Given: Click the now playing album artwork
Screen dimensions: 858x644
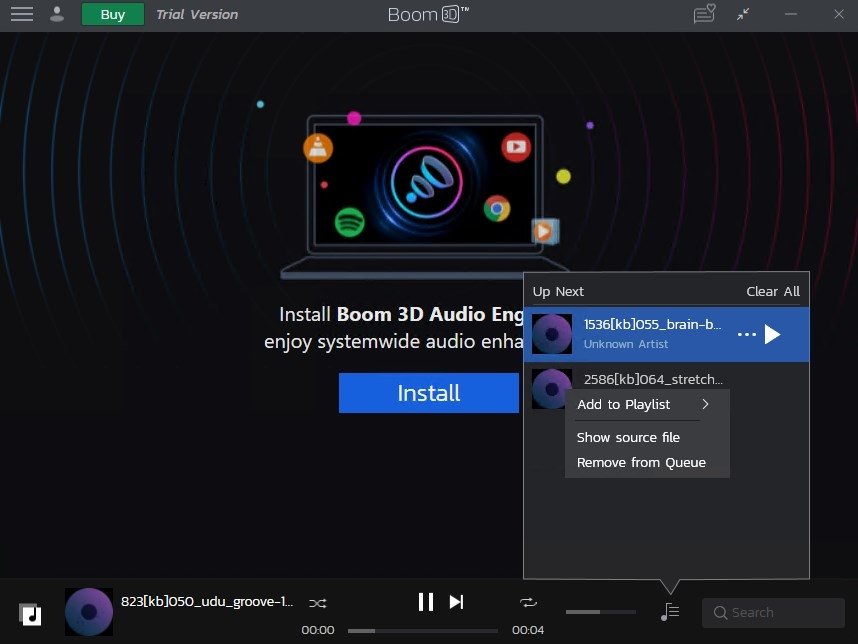Looking at the screenshot, I should [x=89, y=612].
